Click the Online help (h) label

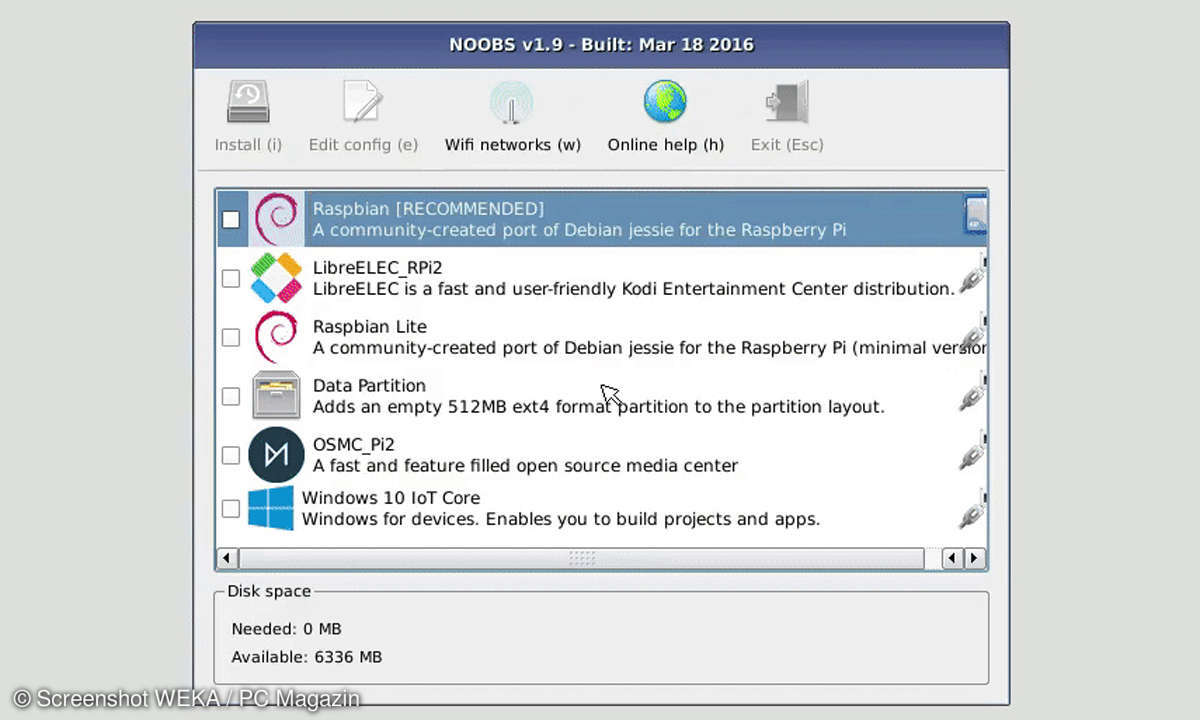point(666,145)
